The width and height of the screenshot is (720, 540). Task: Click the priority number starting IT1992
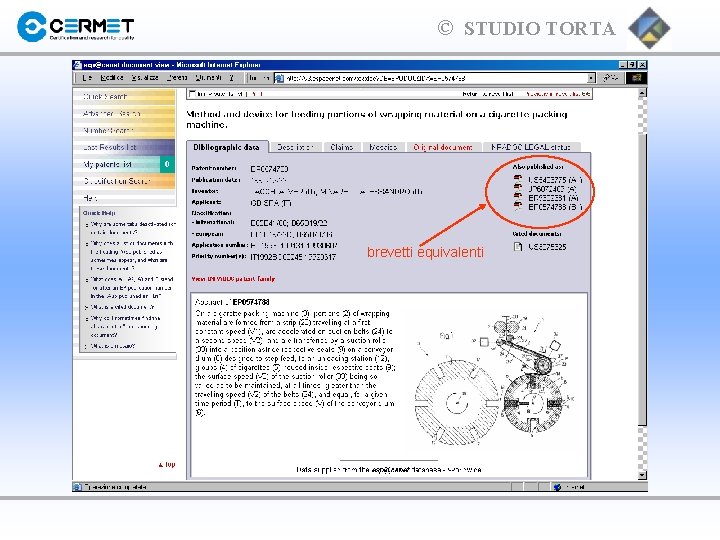coord(293,257)
